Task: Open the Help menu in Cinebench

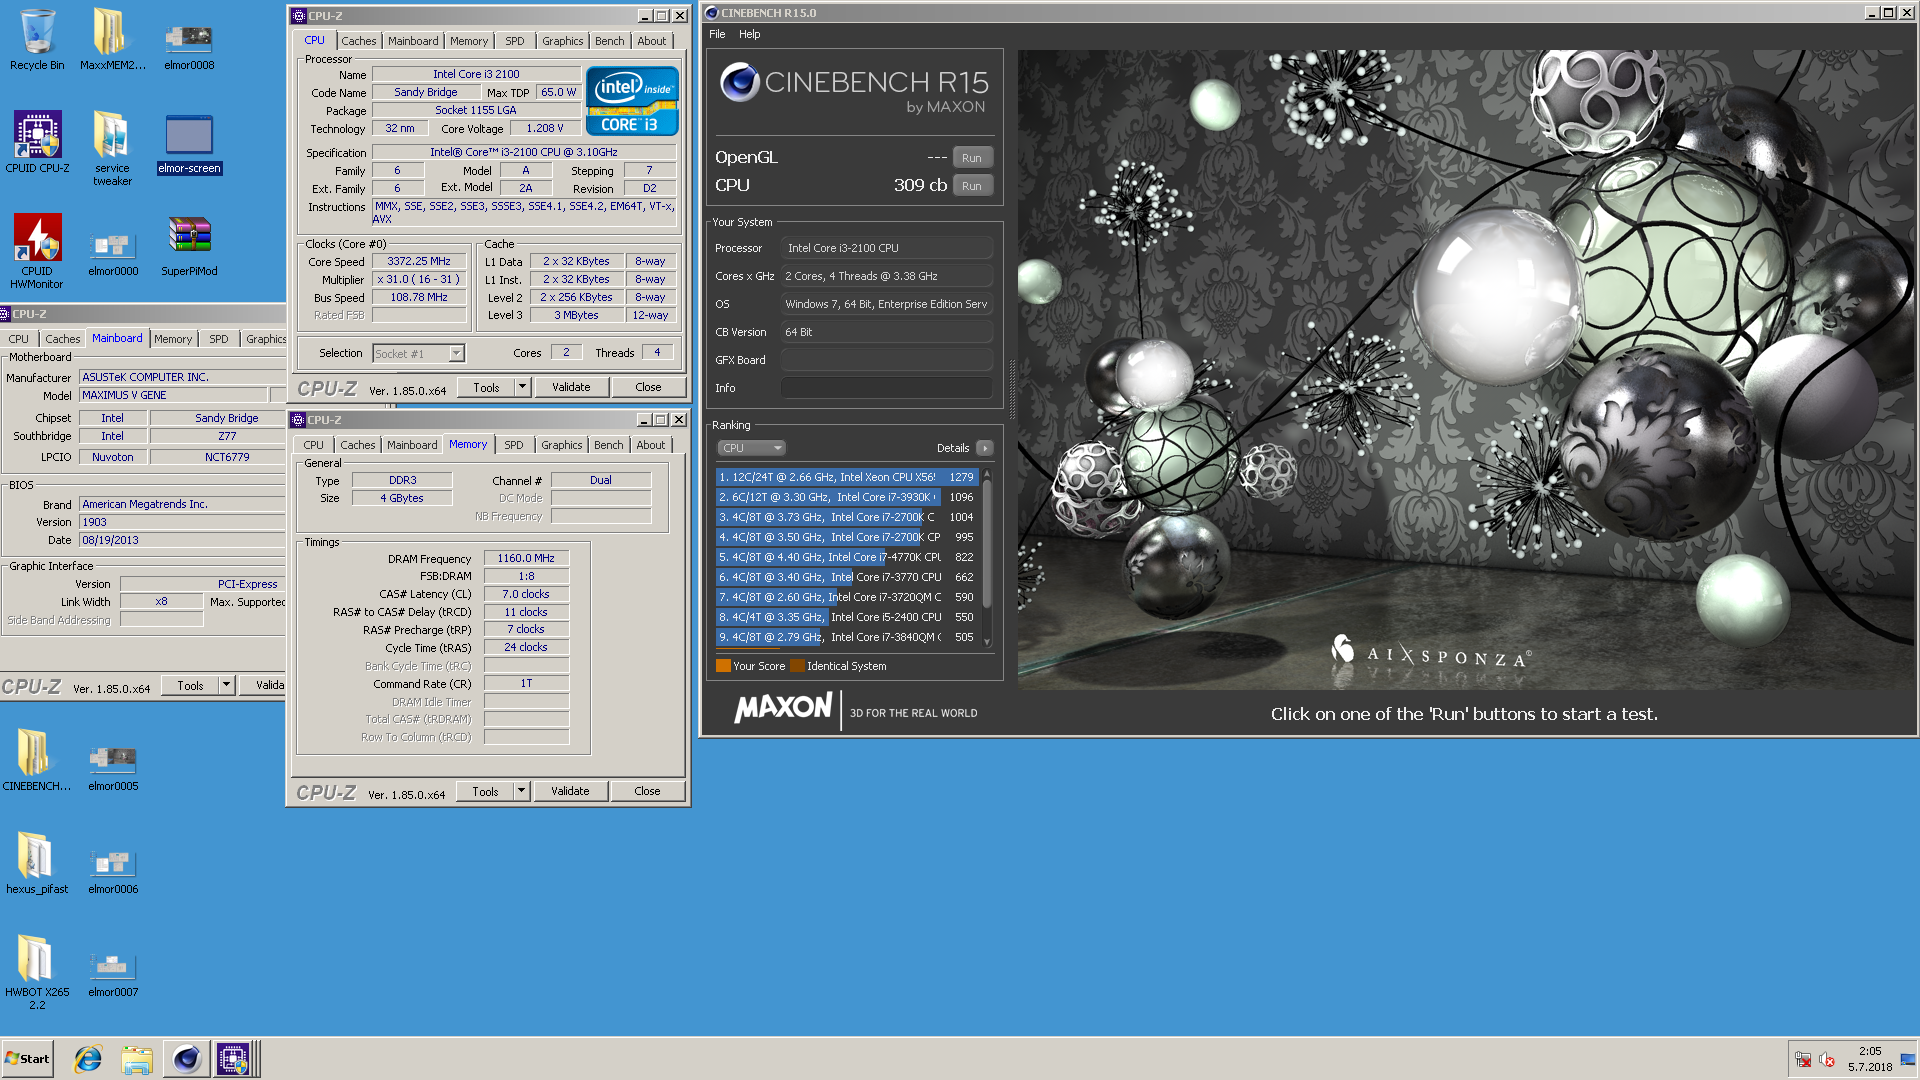Action: click(749, 34)
